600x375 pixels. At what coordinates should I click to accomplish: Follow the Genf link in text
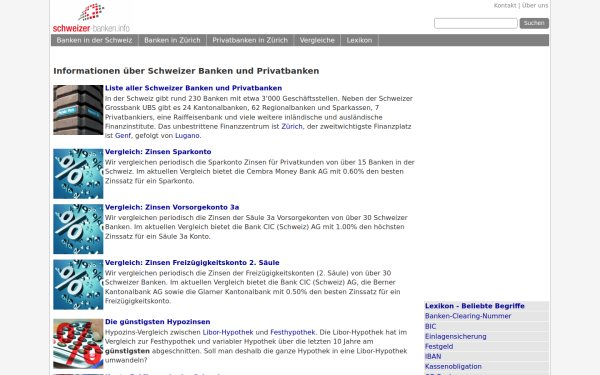point(122,135)
